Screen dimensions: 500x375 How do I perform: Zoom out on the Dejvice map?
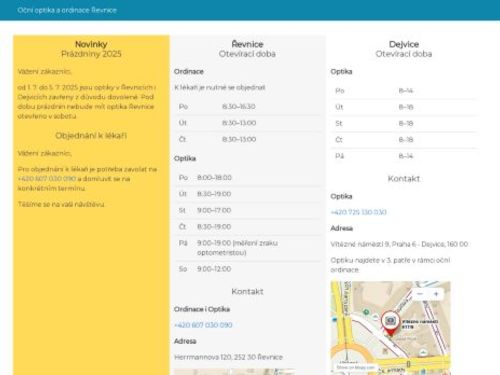tap(420, 294)
